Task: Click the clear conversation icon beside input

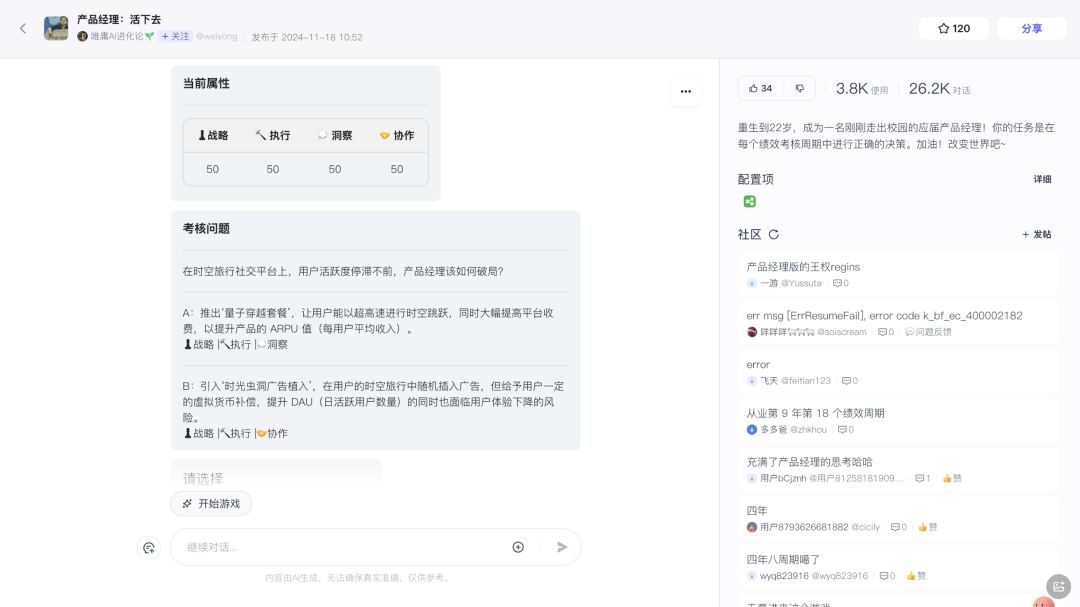Action: [149, 547]
